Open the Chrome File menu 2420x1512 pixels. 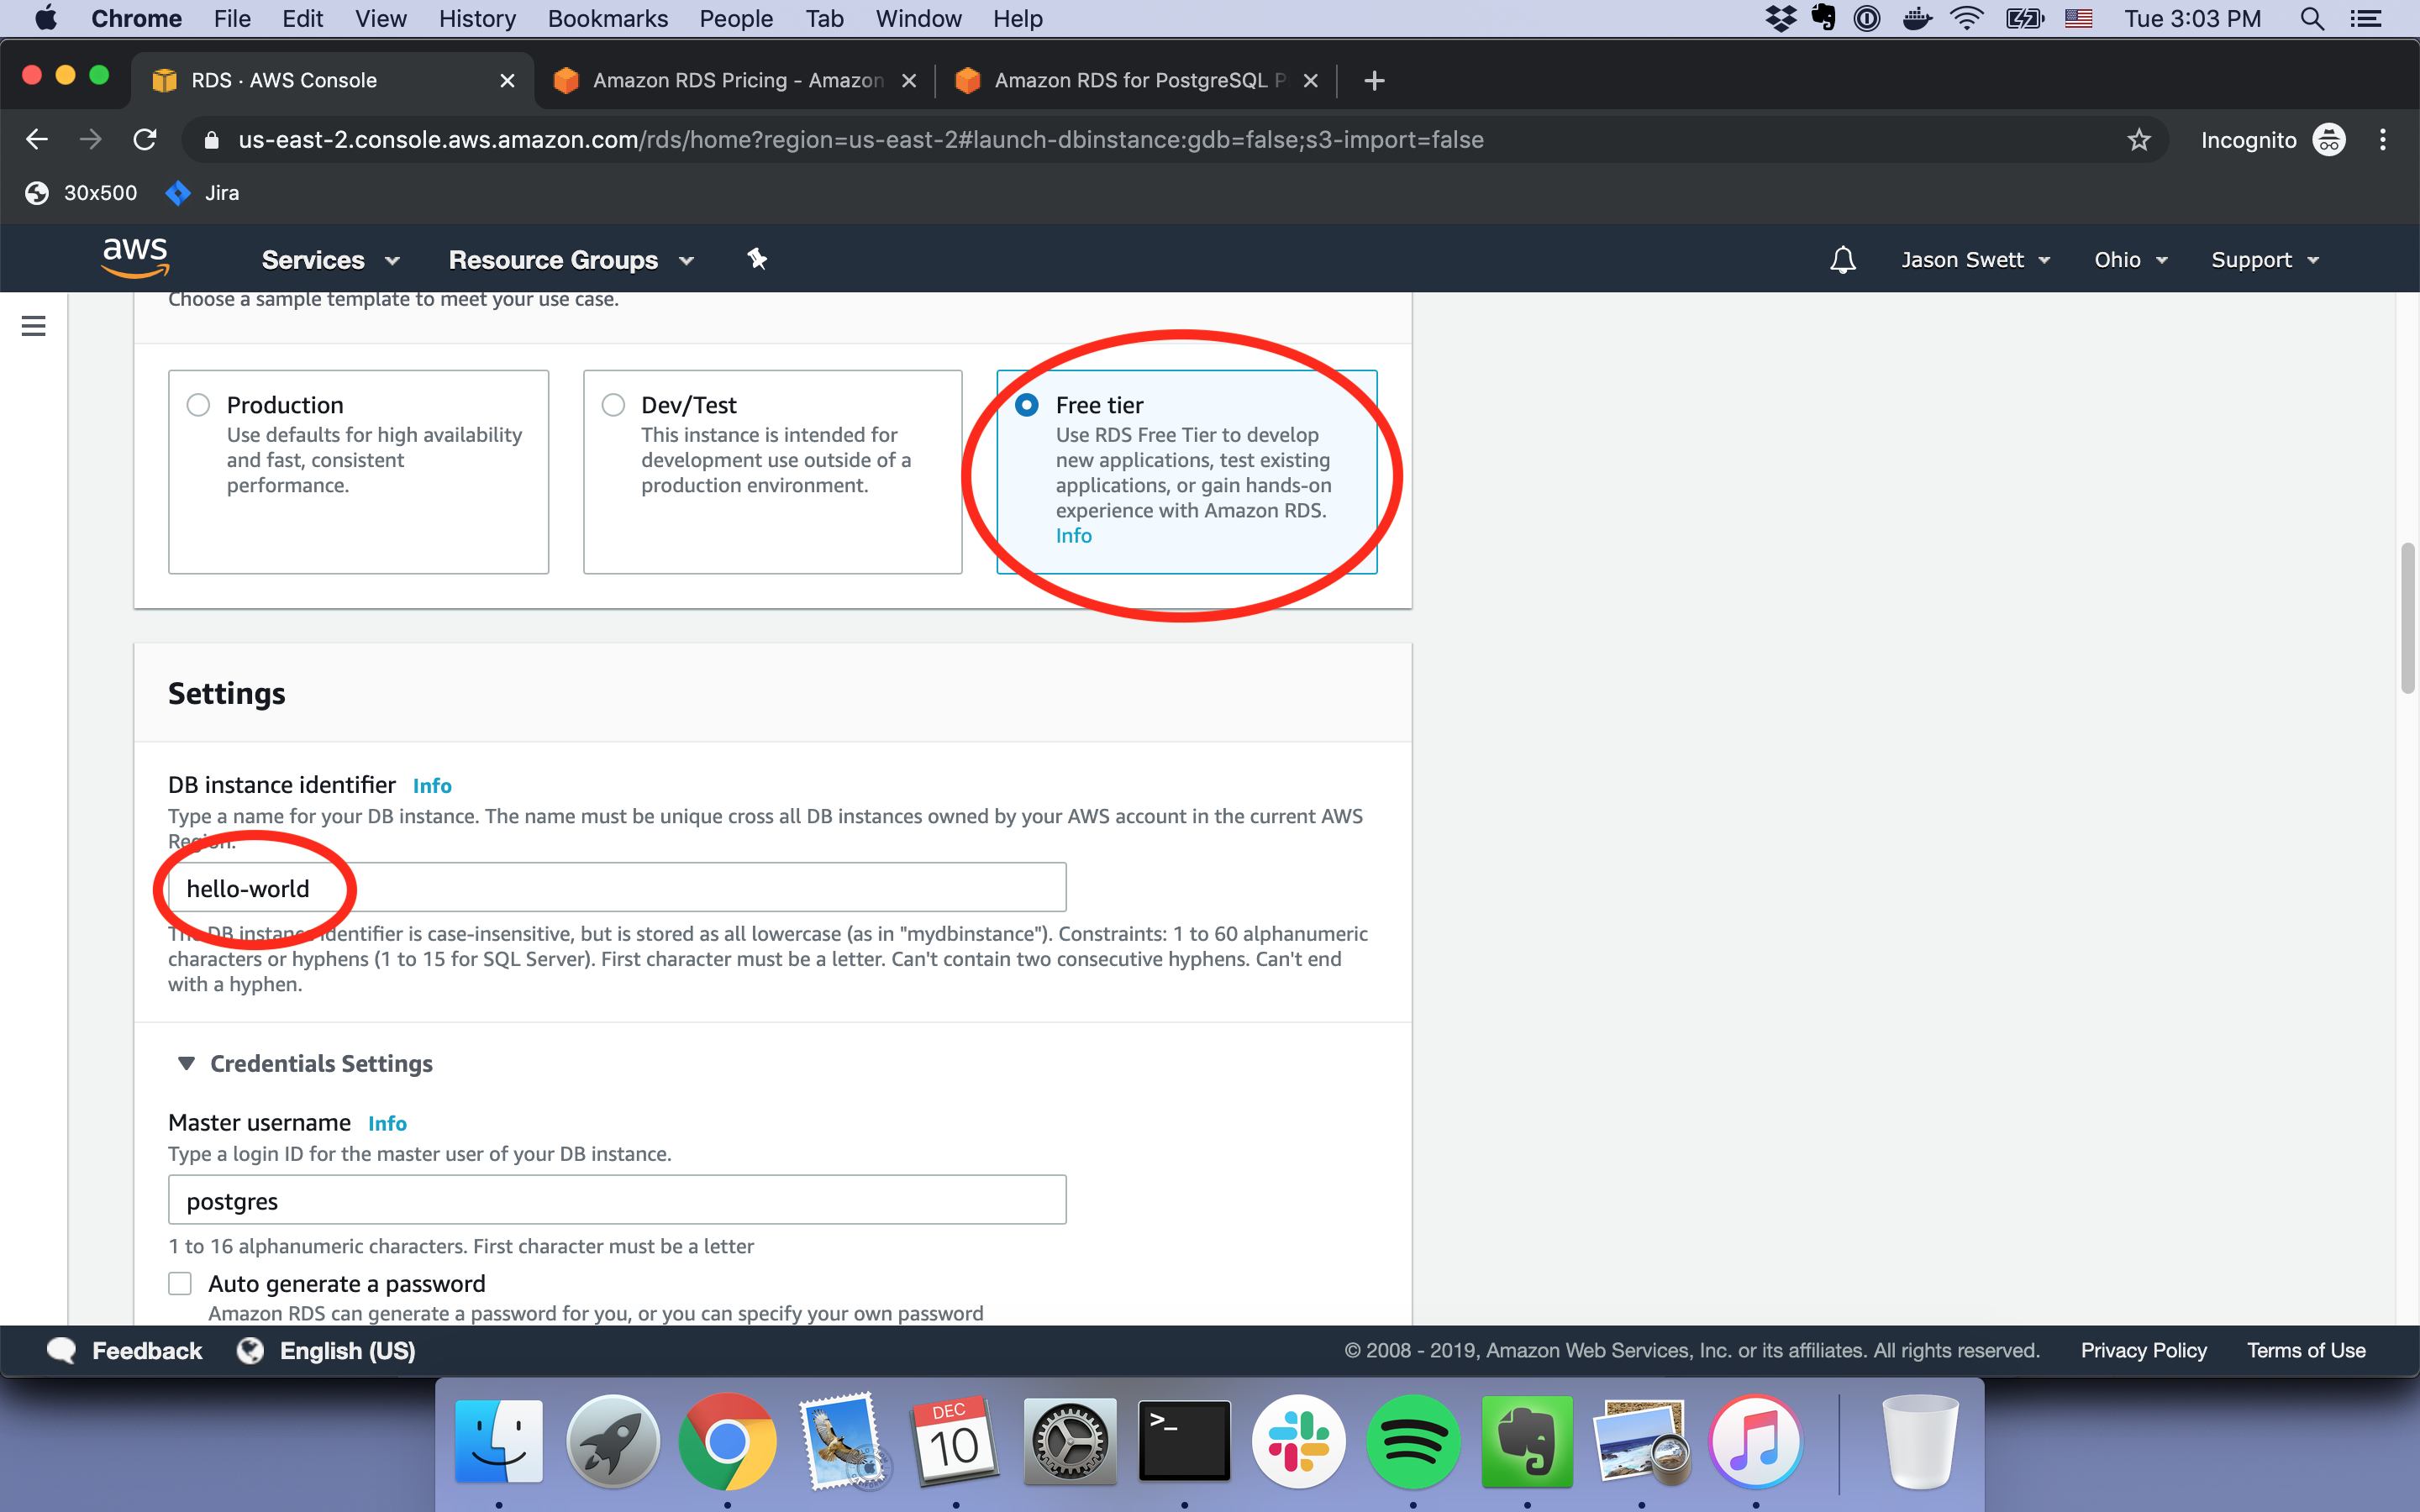click(x=232, y=19)
